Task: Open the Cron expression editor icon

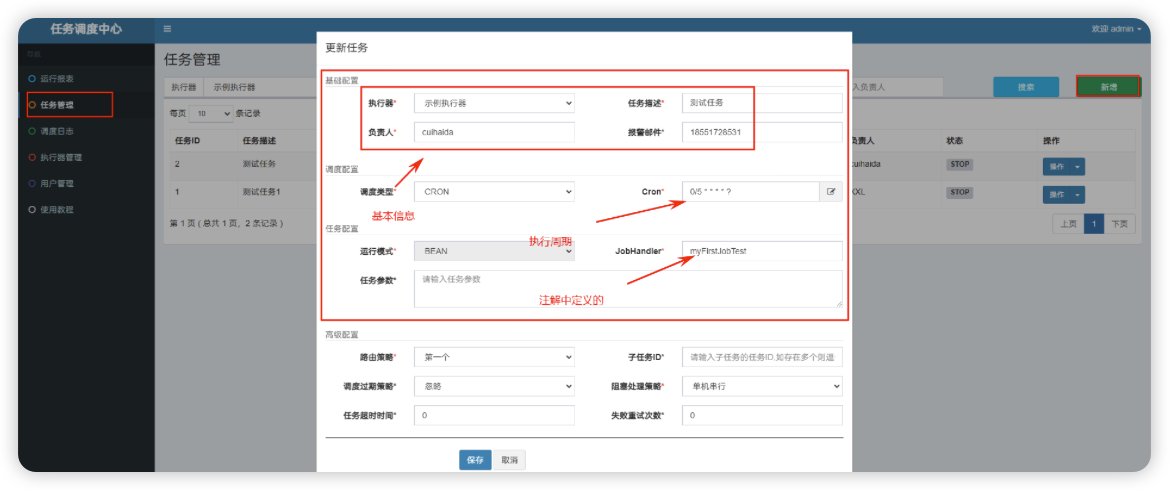Action: point(831,192)
